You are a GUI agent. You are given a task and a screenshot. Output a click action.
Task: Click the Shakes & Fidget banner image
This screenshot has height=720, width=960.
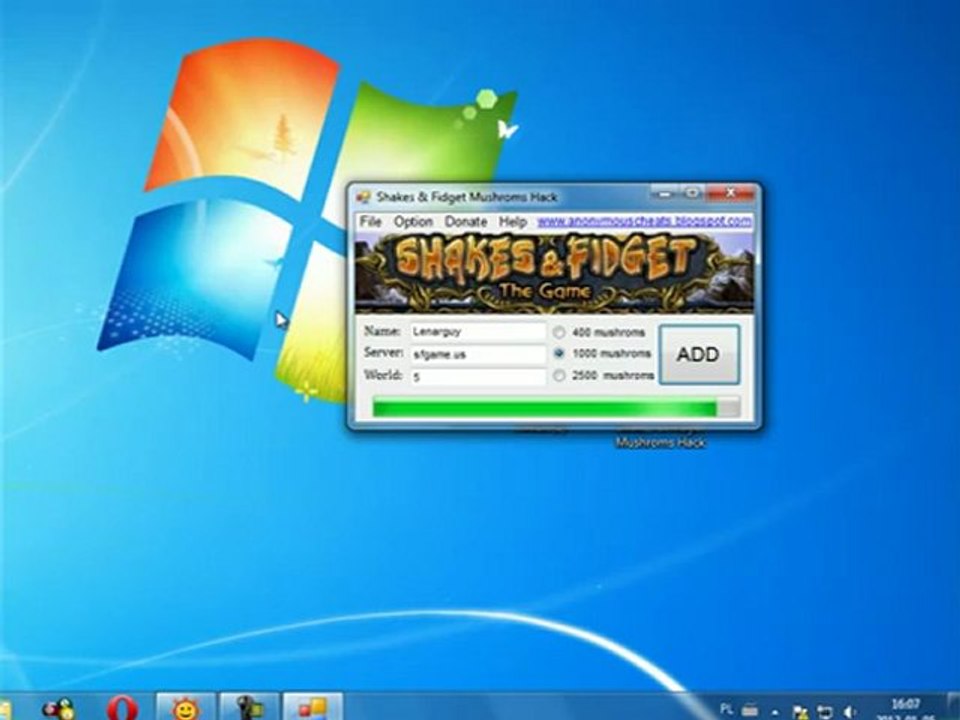point(555,272)
